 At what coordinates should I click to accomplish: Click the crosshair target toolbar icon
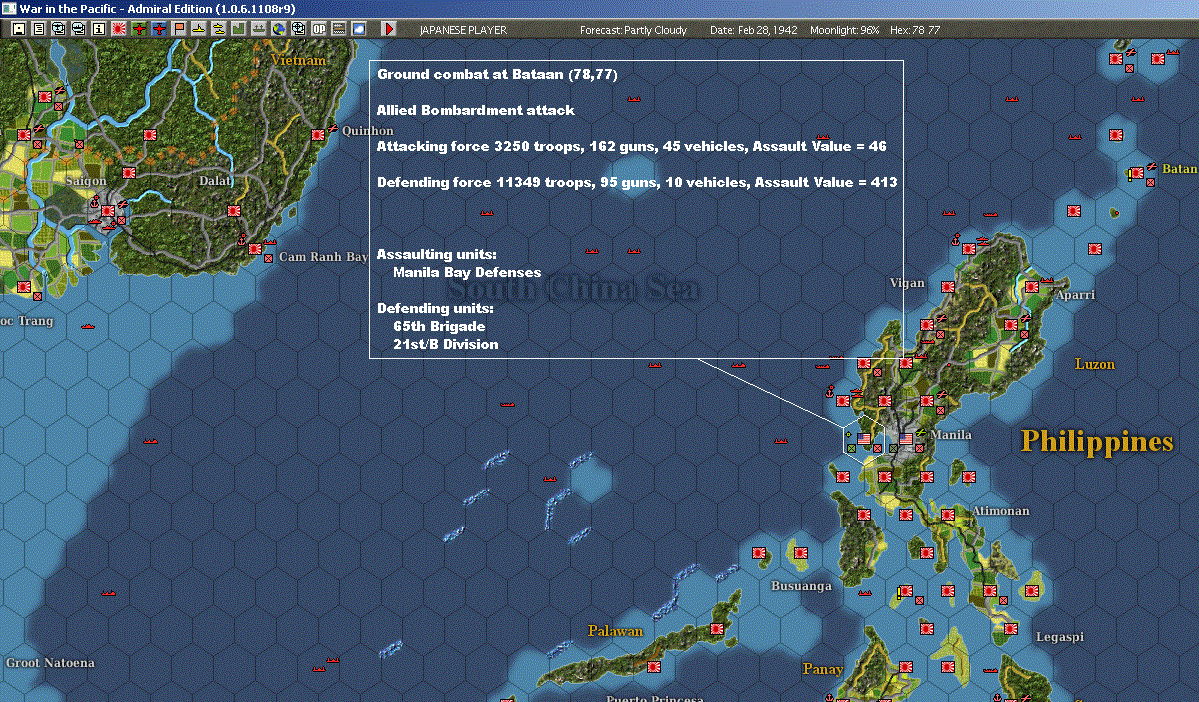299,29
